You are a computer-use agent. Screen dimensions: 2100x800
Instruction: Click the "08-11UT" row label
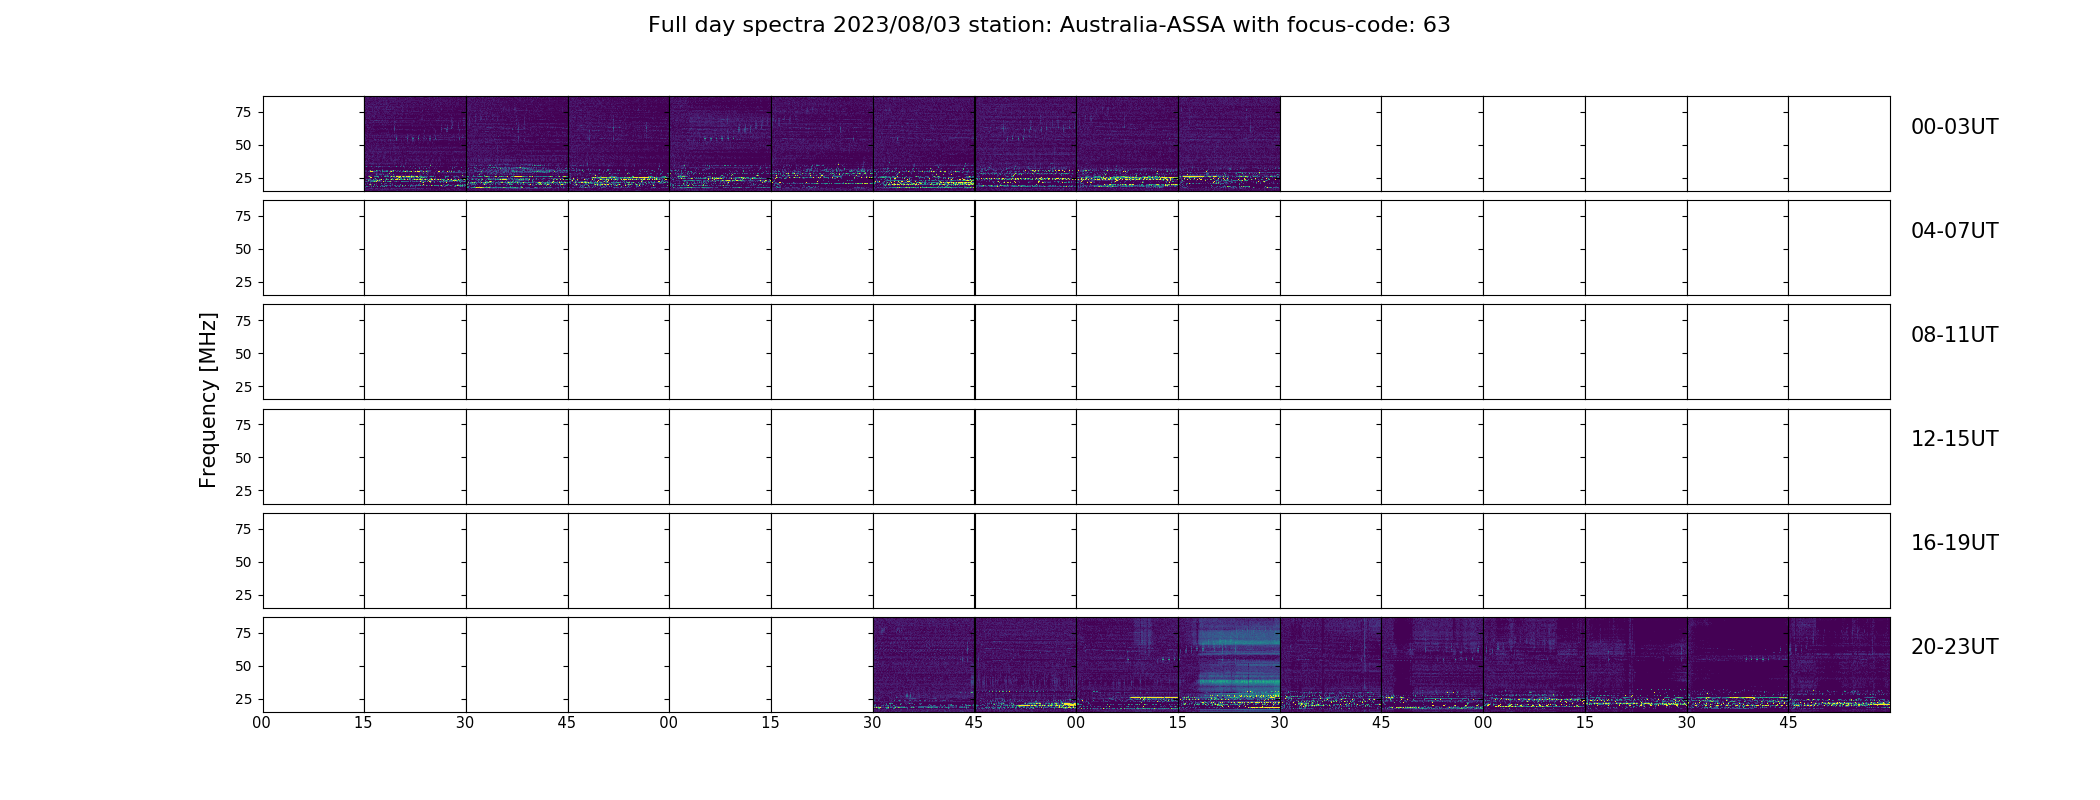coord(1954,335)
